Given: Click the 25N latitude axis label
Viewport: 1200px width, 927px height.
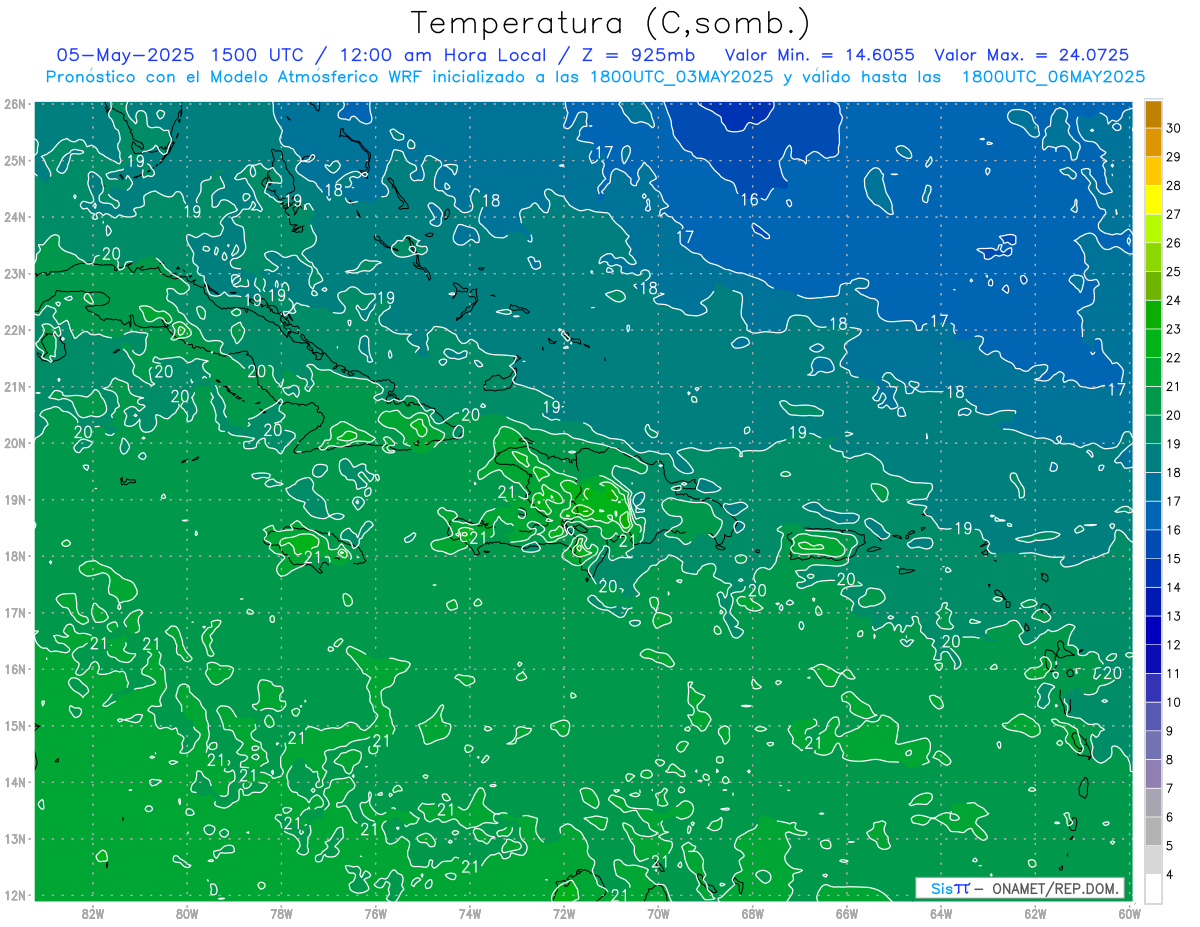Looking at the screenshot, I should click(16, 160).
